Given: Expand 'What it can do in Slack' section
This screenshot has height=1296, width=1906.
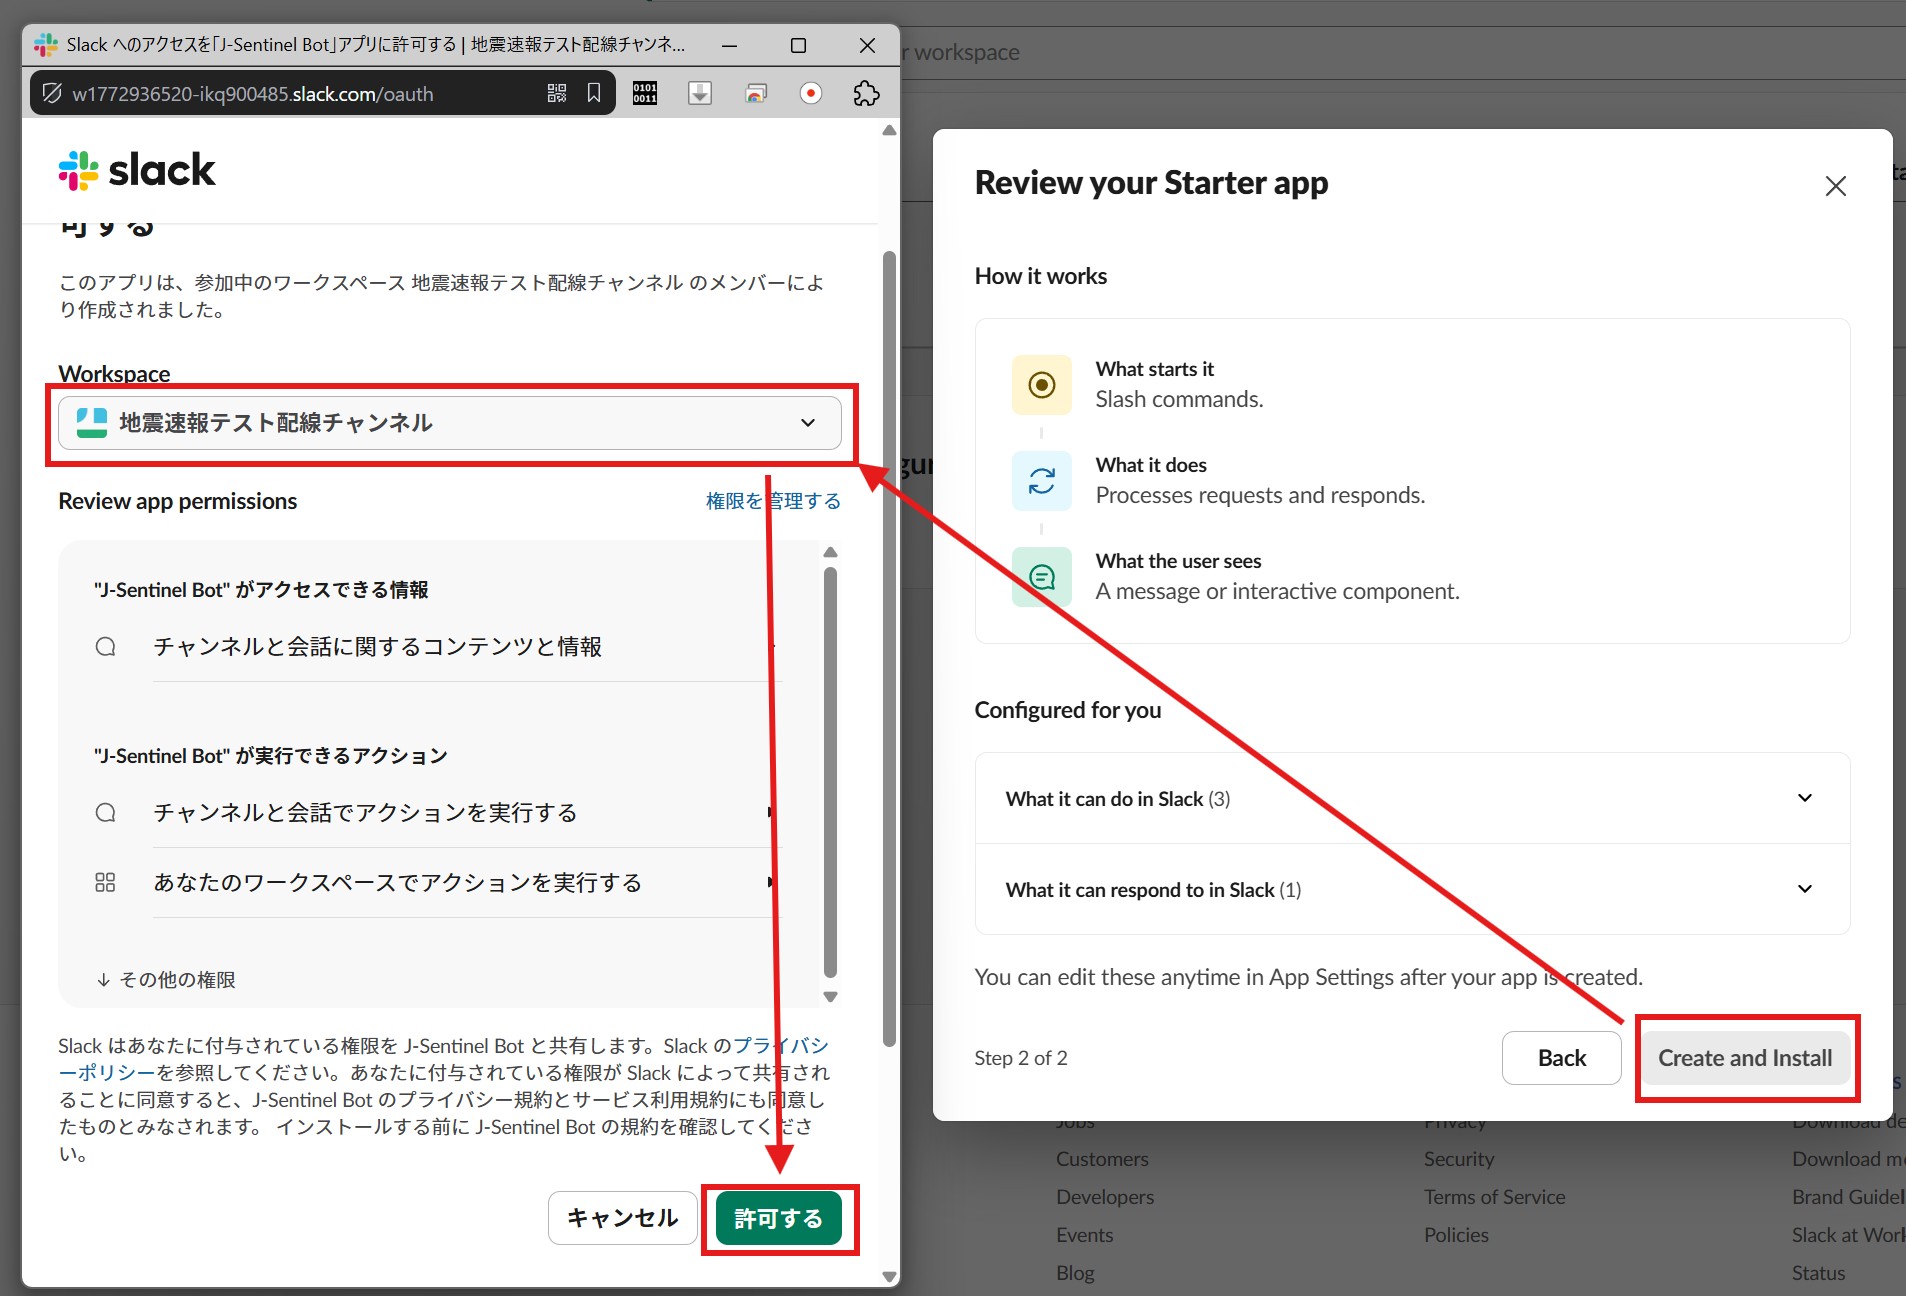Looking at the screenshot, I should click(1412, 798).
